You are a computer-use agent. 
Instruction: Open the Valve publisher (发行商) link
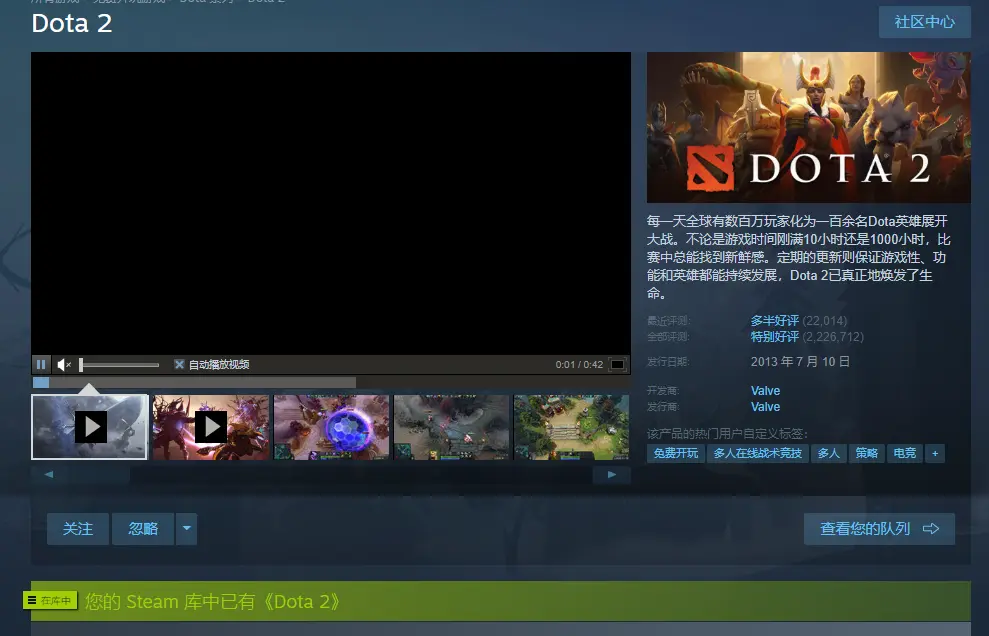[765, 407]
